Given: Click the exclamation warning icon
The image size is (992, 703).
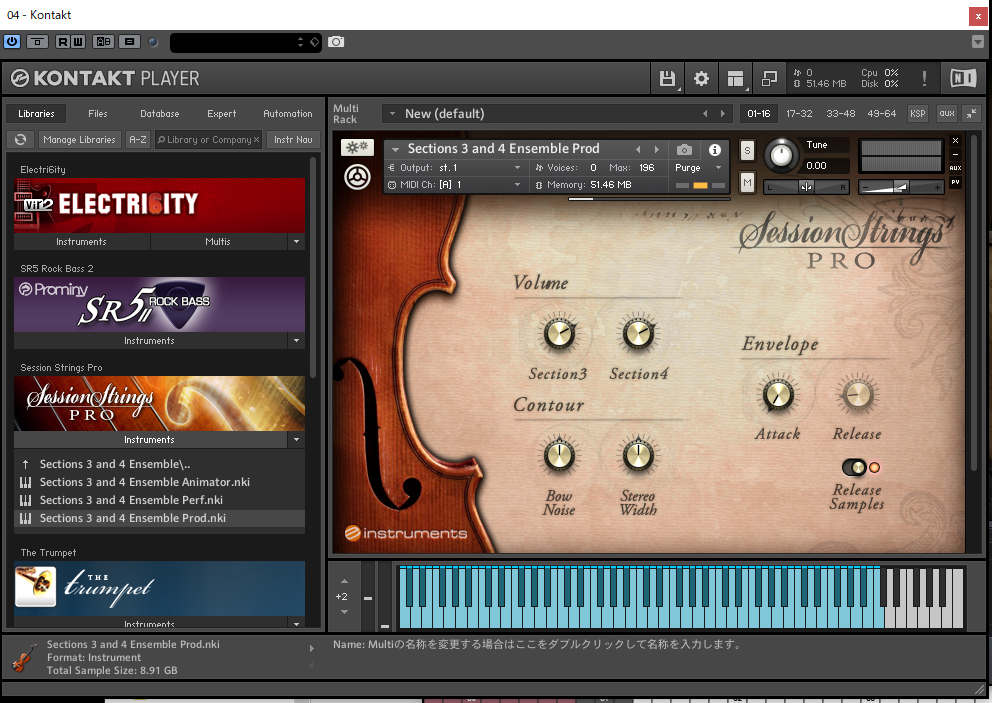Looking at the screenshot, I should pos(924,78).
